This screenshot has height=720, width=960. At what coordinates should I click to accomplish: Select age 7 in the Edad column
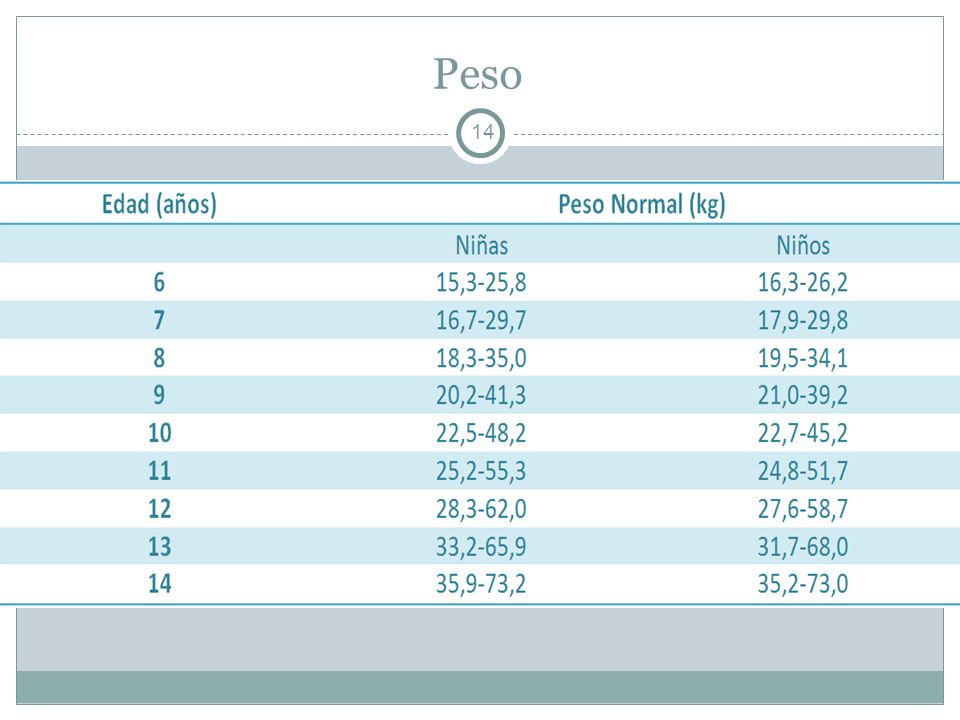pos(159,320)
